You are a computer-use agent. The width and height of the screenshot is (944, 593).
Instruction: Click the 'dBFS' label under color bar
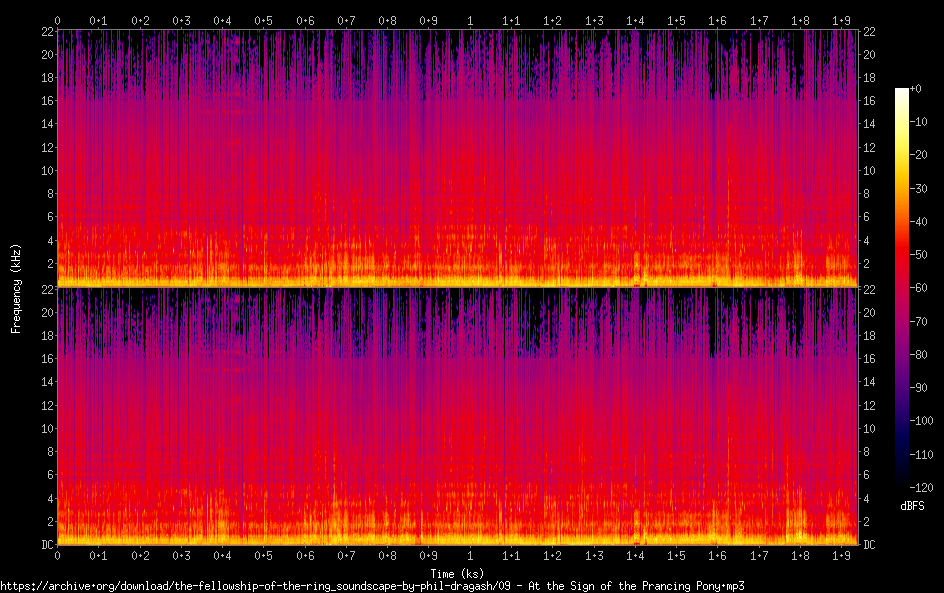click(911, 507)
